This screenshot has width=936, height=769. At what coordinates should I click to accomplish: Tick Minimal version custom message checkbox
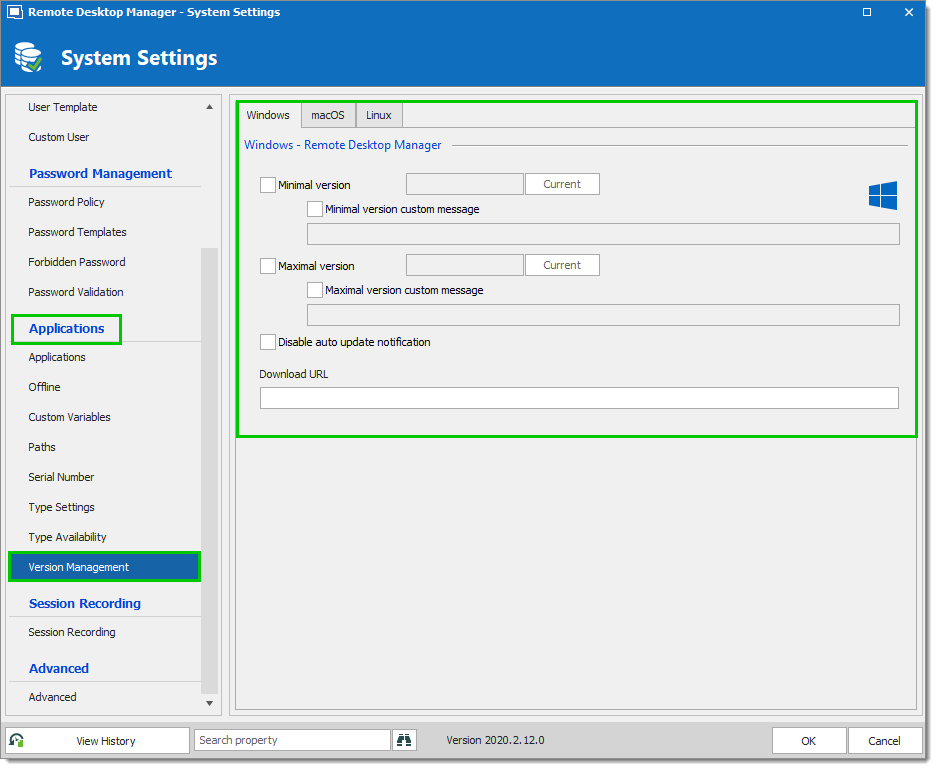click(315, 209)
